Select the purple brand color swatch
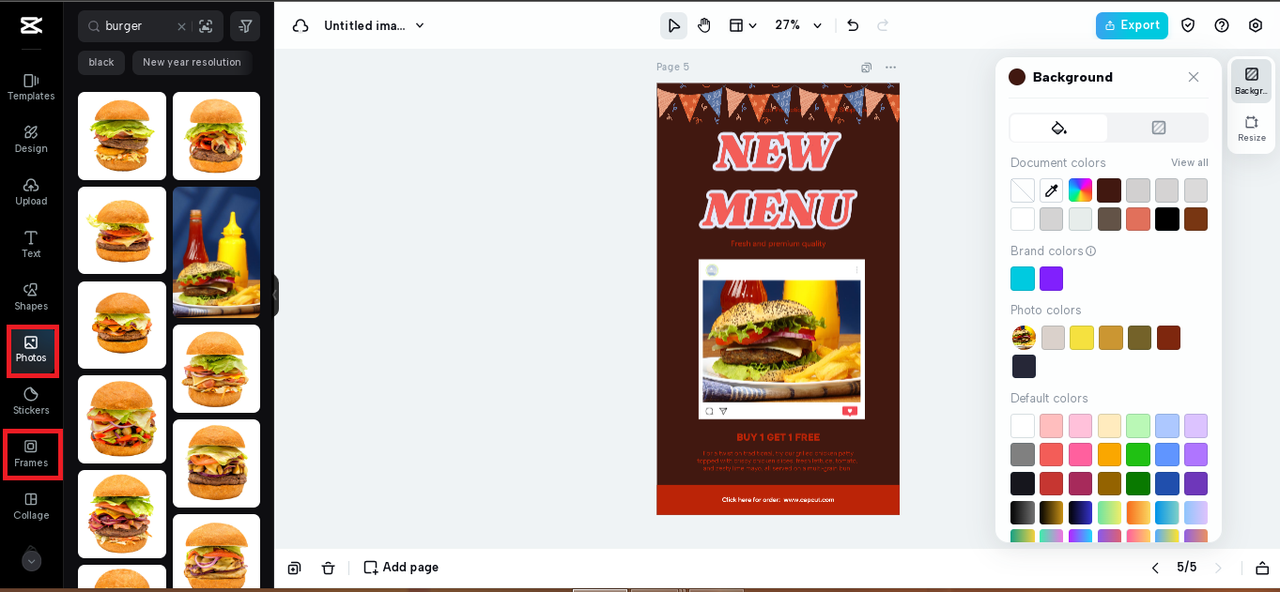The image size is (1280, 592). point(1051,279)
